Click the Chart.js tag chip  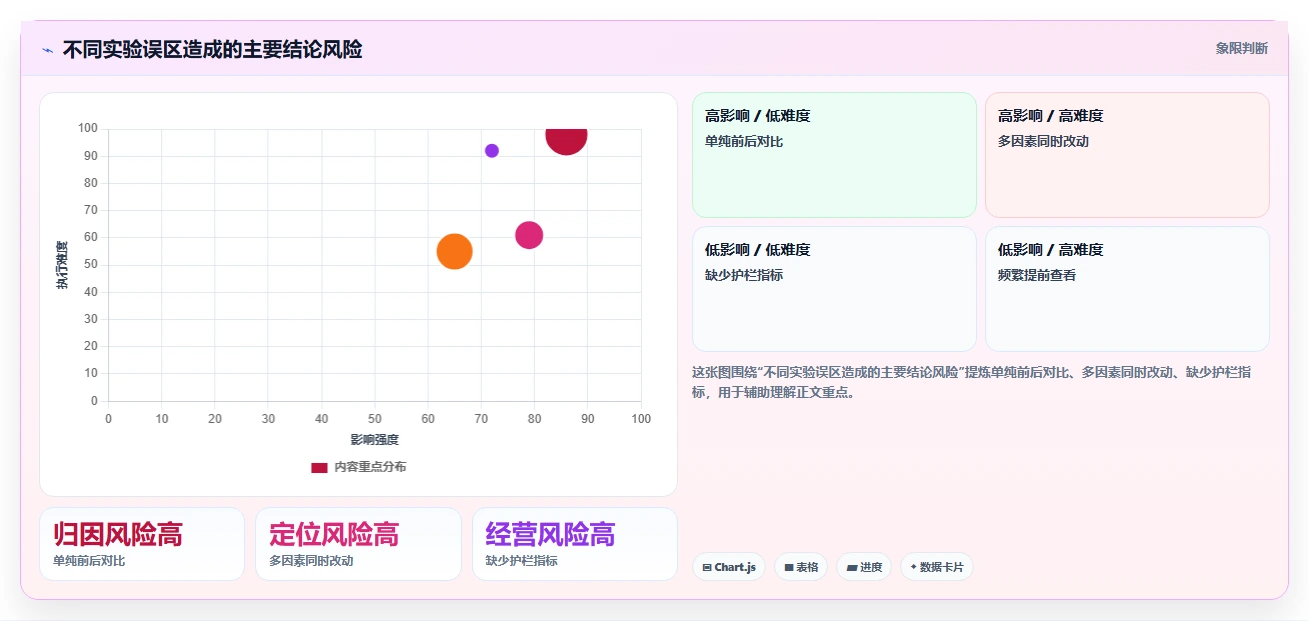(x=729, y=567)
